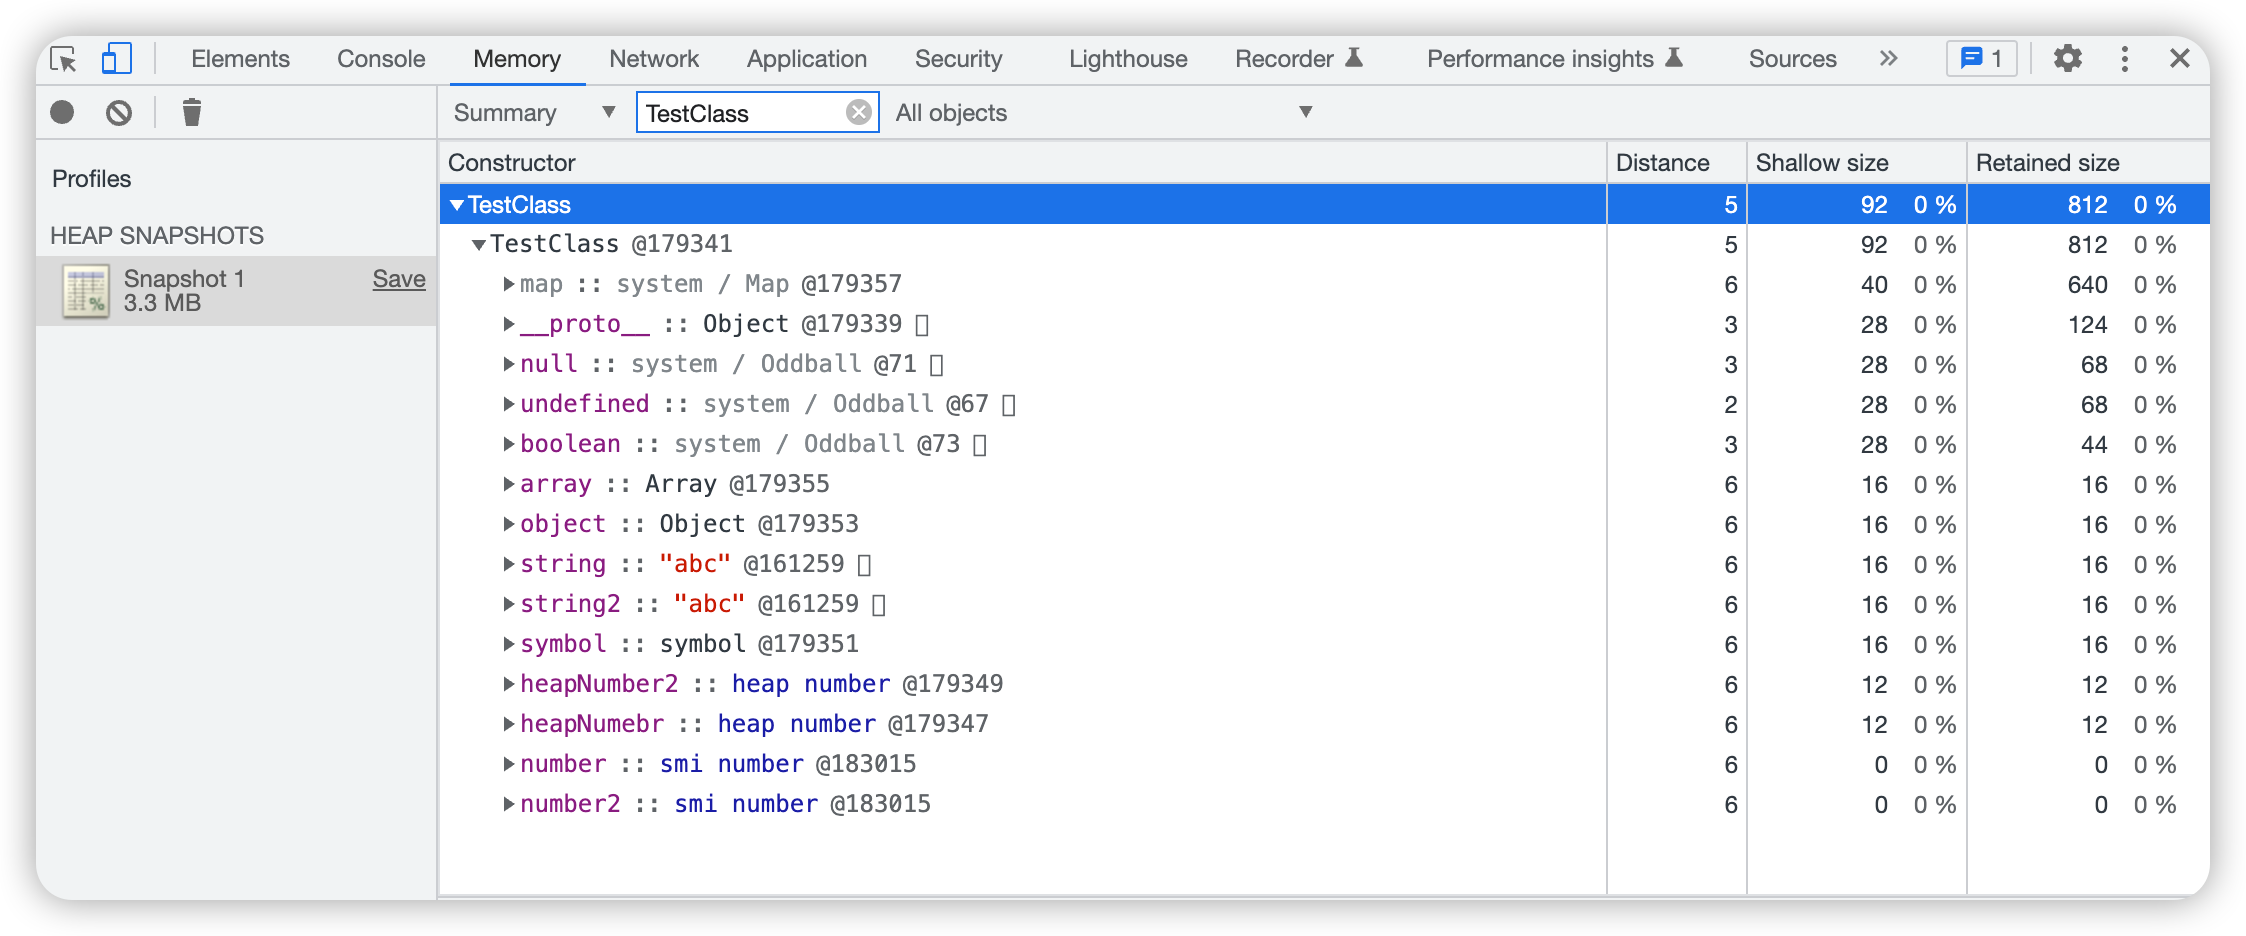Show more tabs with double chevron

(x=1888, y=59)
